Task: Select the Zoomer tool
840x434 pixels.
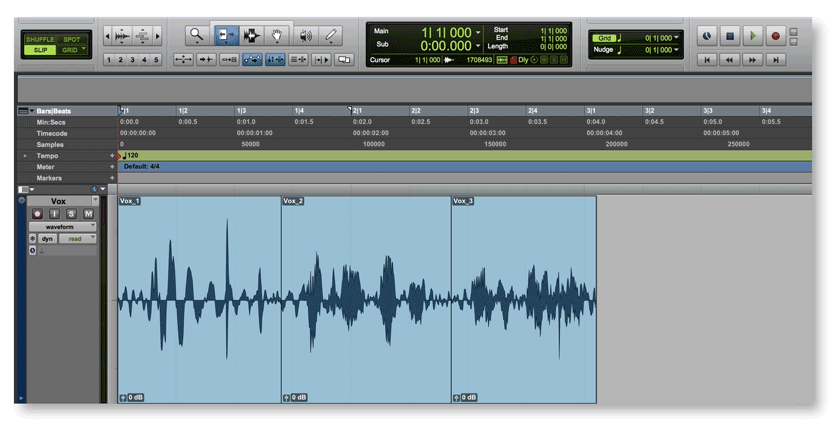Action: pos(197,35)
